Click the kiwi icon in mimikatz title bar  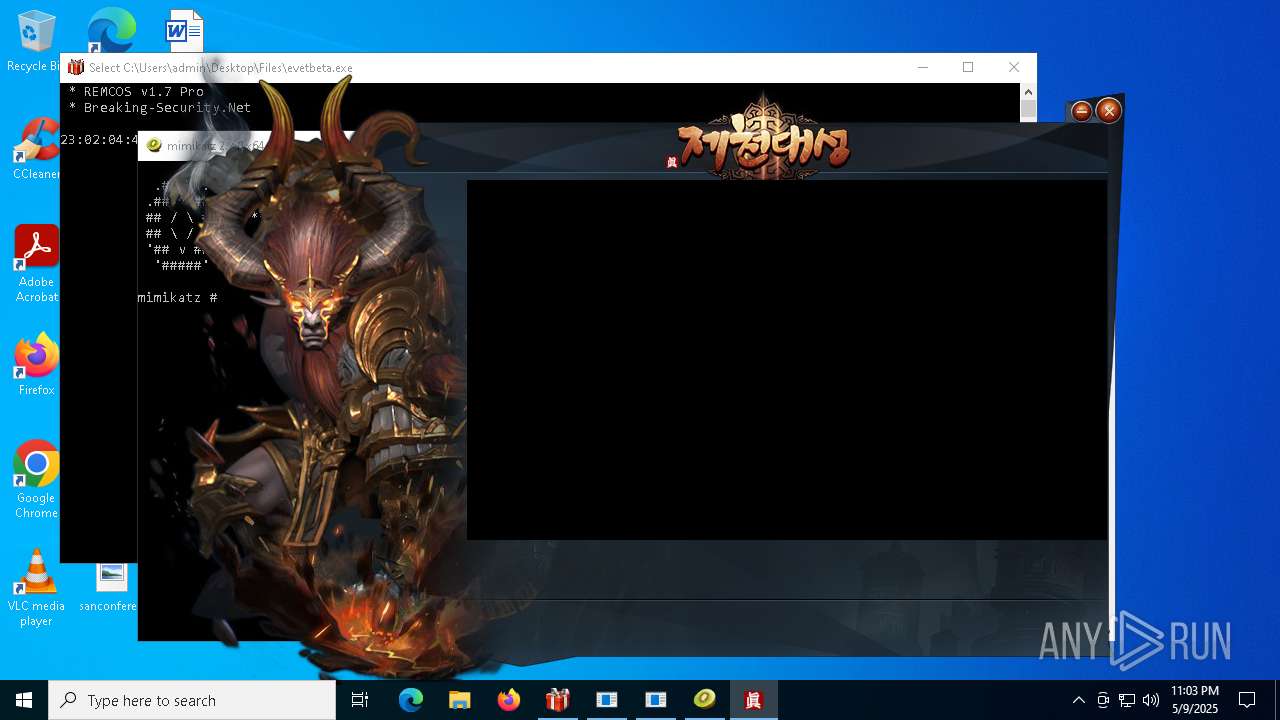click(x=154, y=145)
